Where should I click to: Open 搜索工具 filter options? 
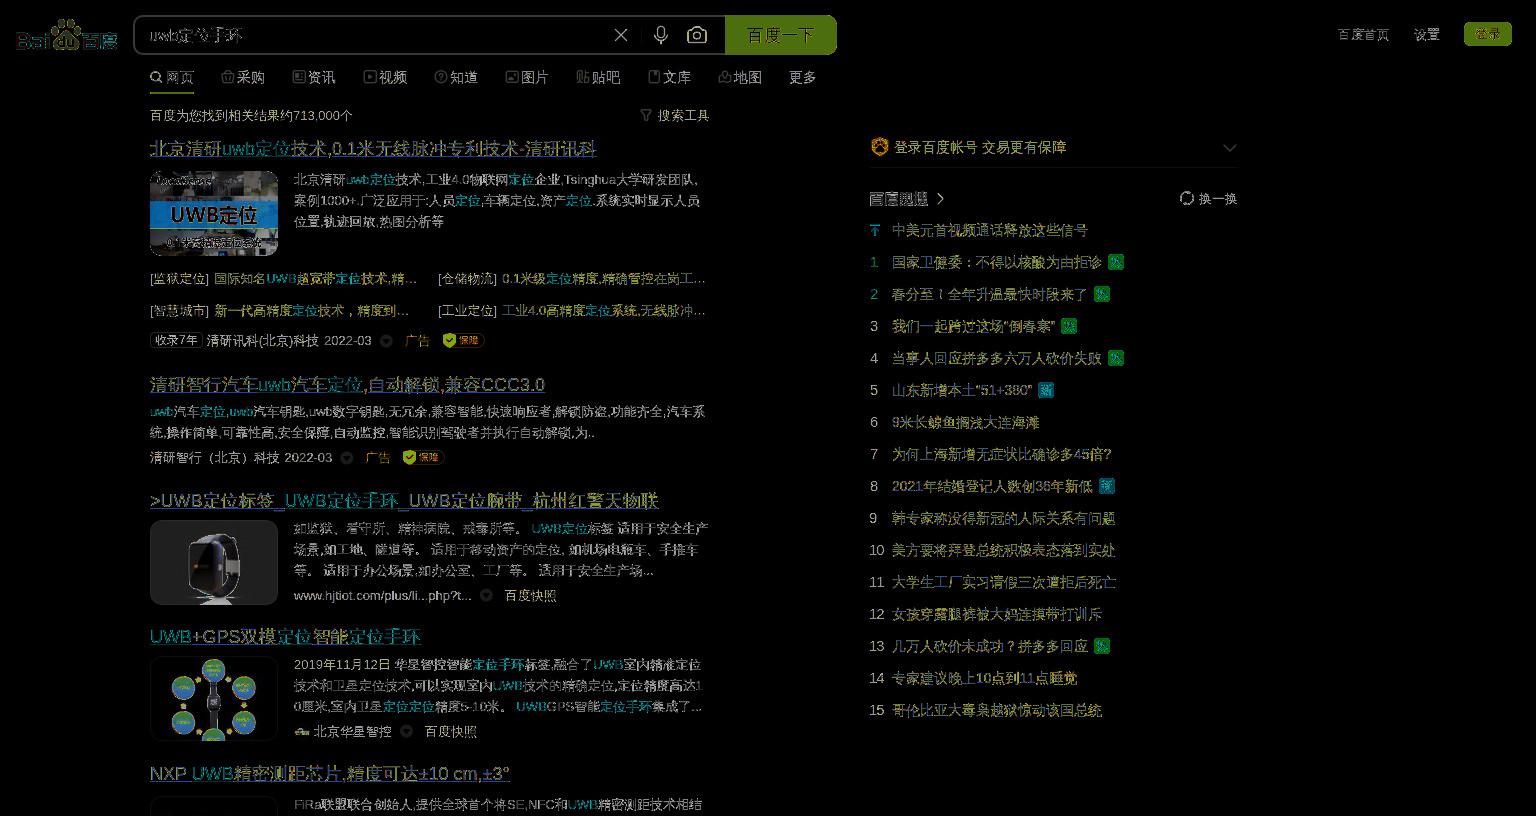click(675, 115)
